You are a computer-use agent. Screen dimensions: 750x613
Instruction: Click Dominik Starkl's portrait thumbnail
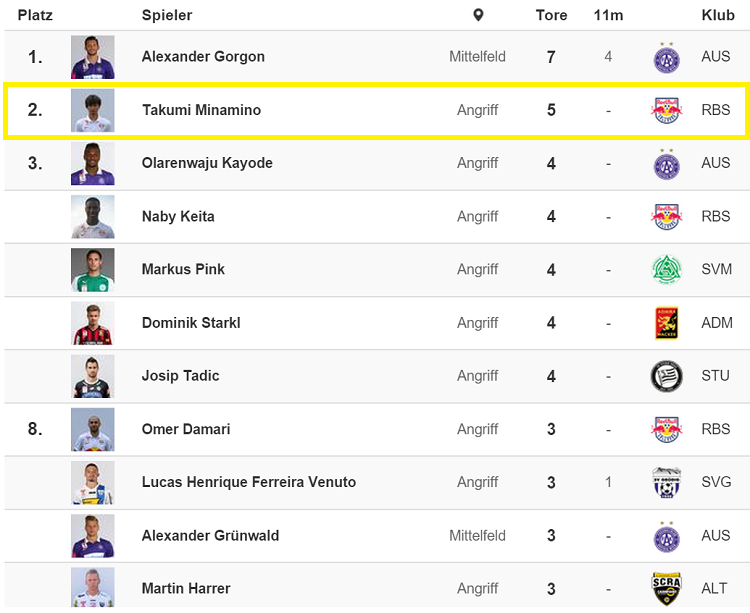pos(93,323)
